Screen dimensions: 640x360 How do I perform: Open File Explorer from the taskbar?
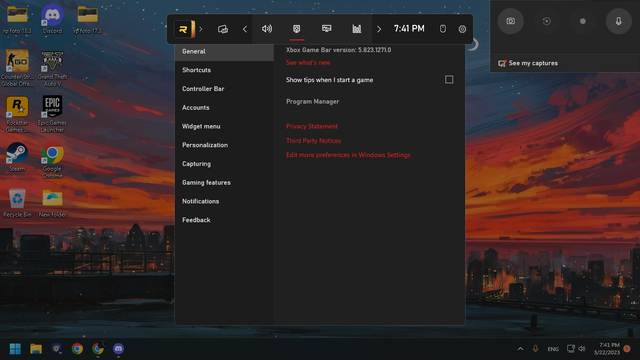click(x=36, y=349)
